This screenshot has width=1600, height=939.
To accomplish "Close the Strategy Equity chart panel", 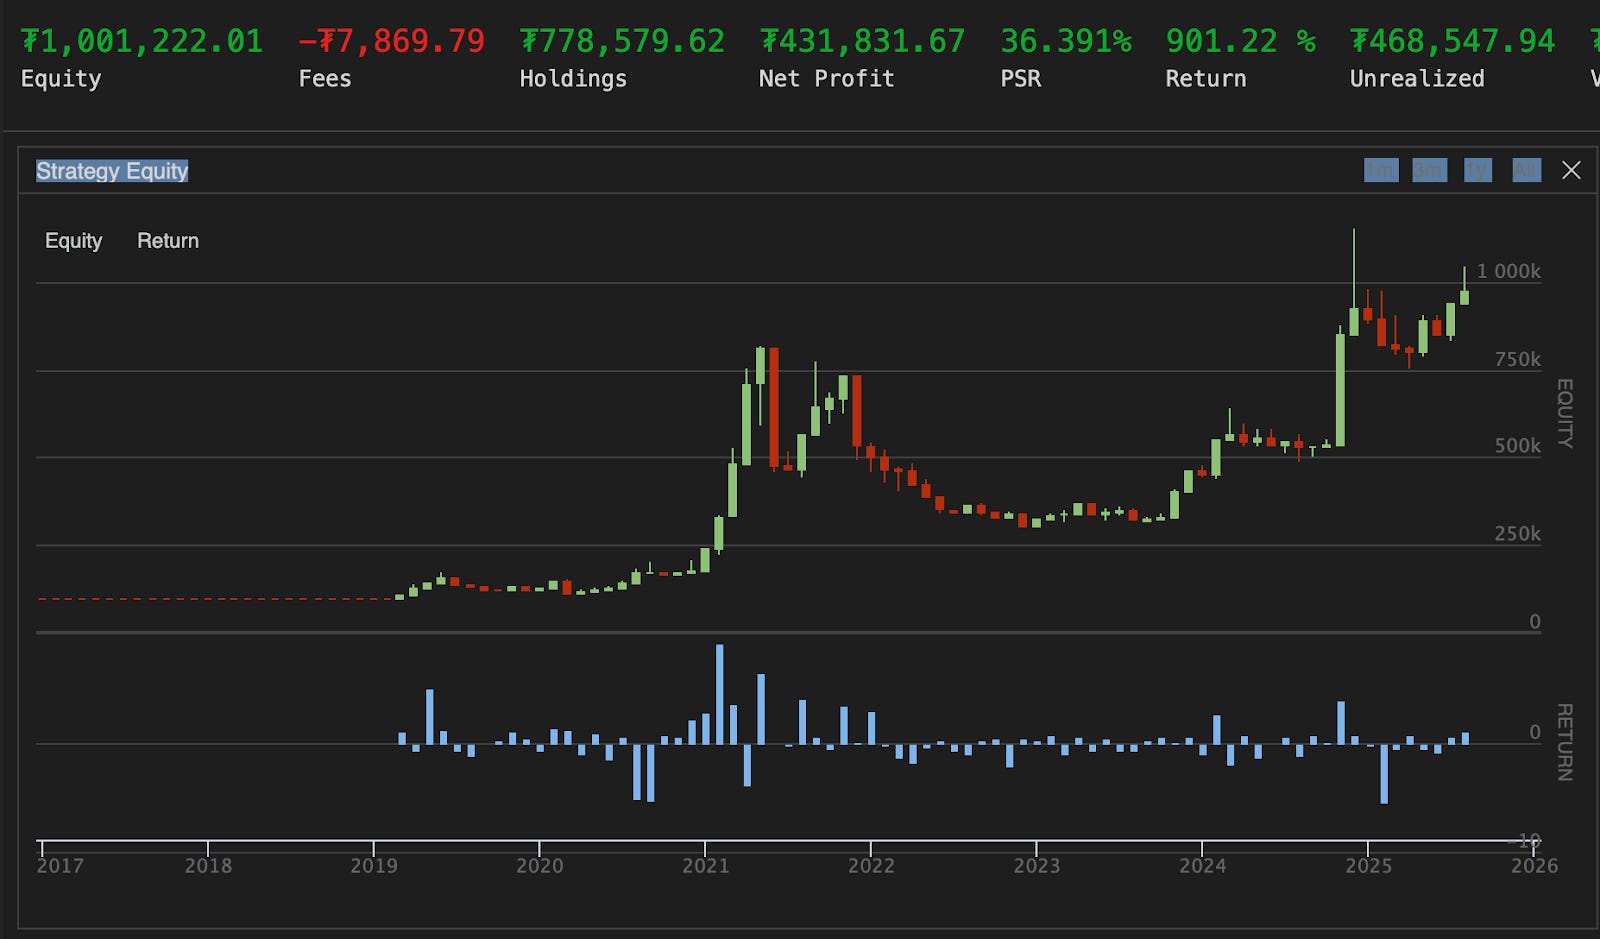I will click(1571, 170).
